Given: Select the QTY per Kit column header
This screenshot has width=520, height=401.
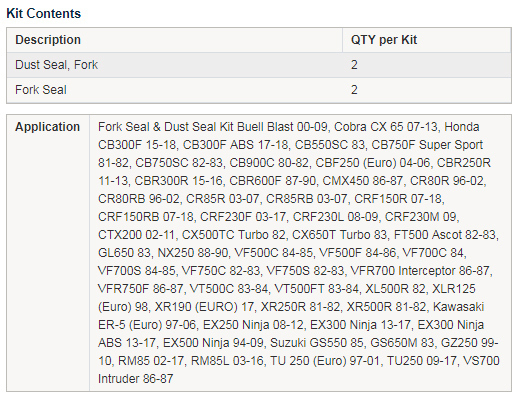Looking at the screenshot, I should click(427, 40).
